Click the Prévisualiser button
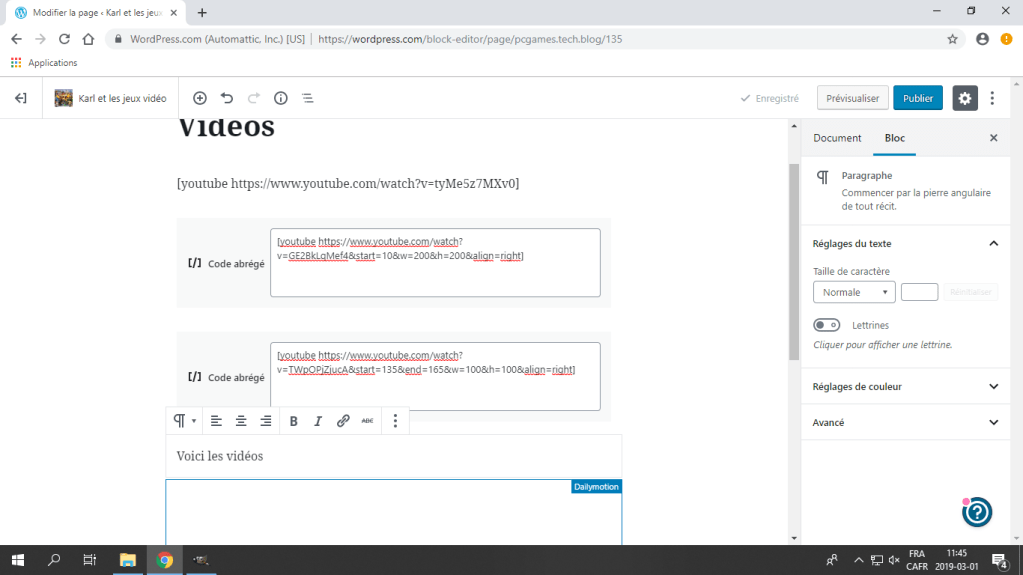The height and width of the screenshot is (575, 1023). [852, 98]
